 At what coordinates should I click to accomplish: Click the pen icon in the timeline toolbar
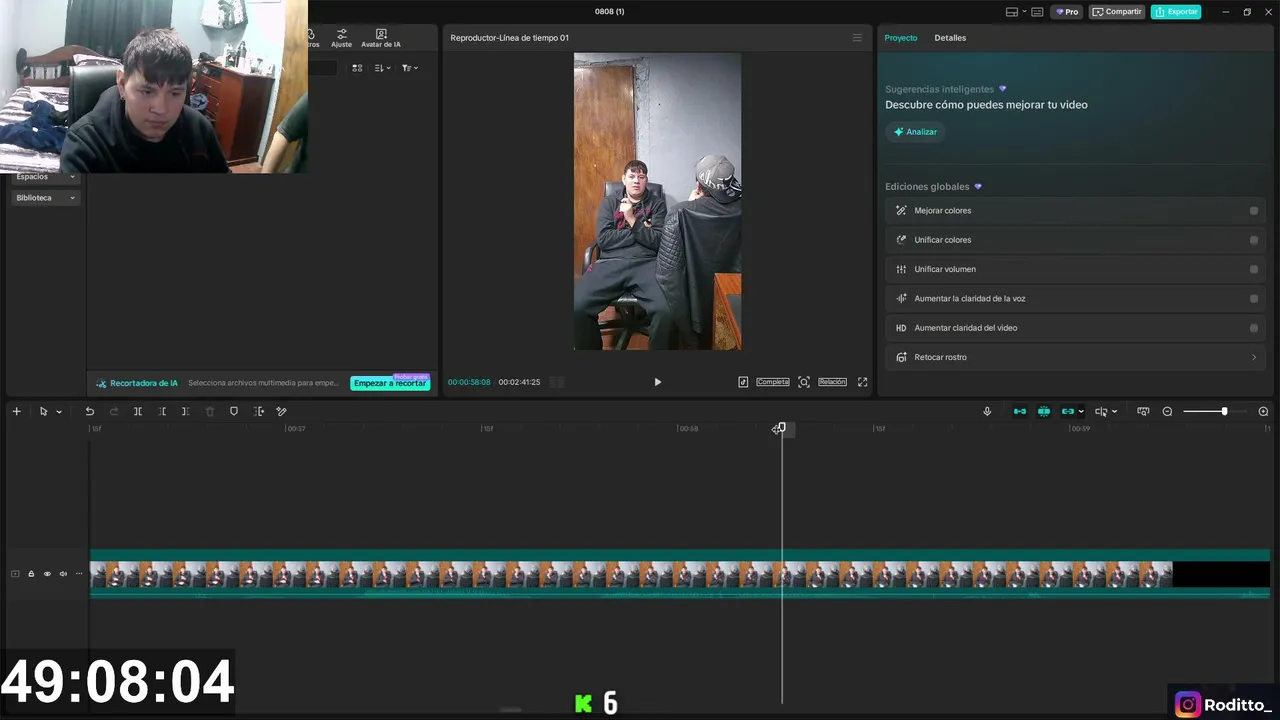(282, 411)
